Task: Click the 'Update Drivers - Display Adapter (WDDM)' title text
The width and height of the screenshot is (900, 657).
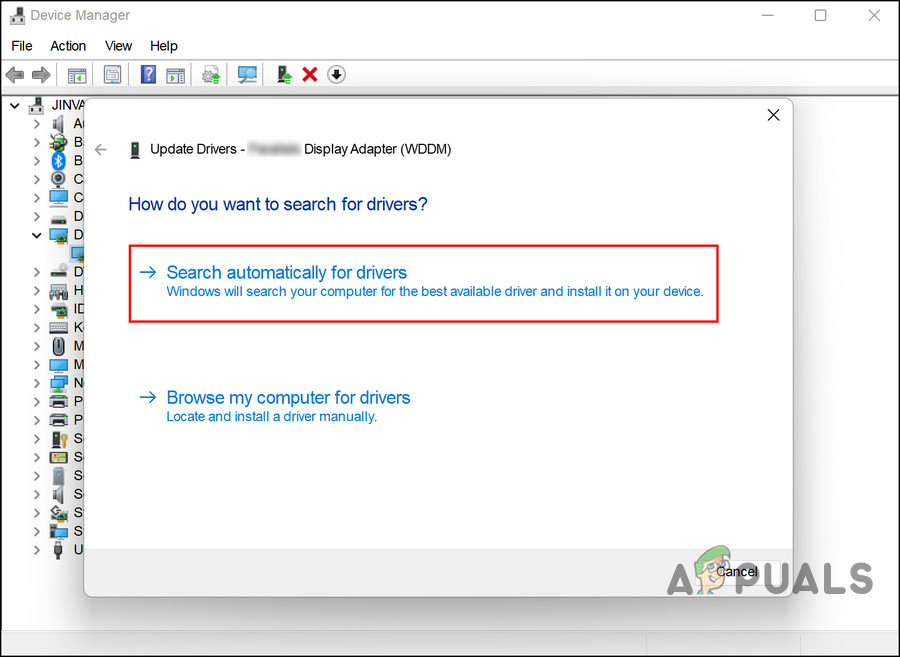Action: coord(301,149)
